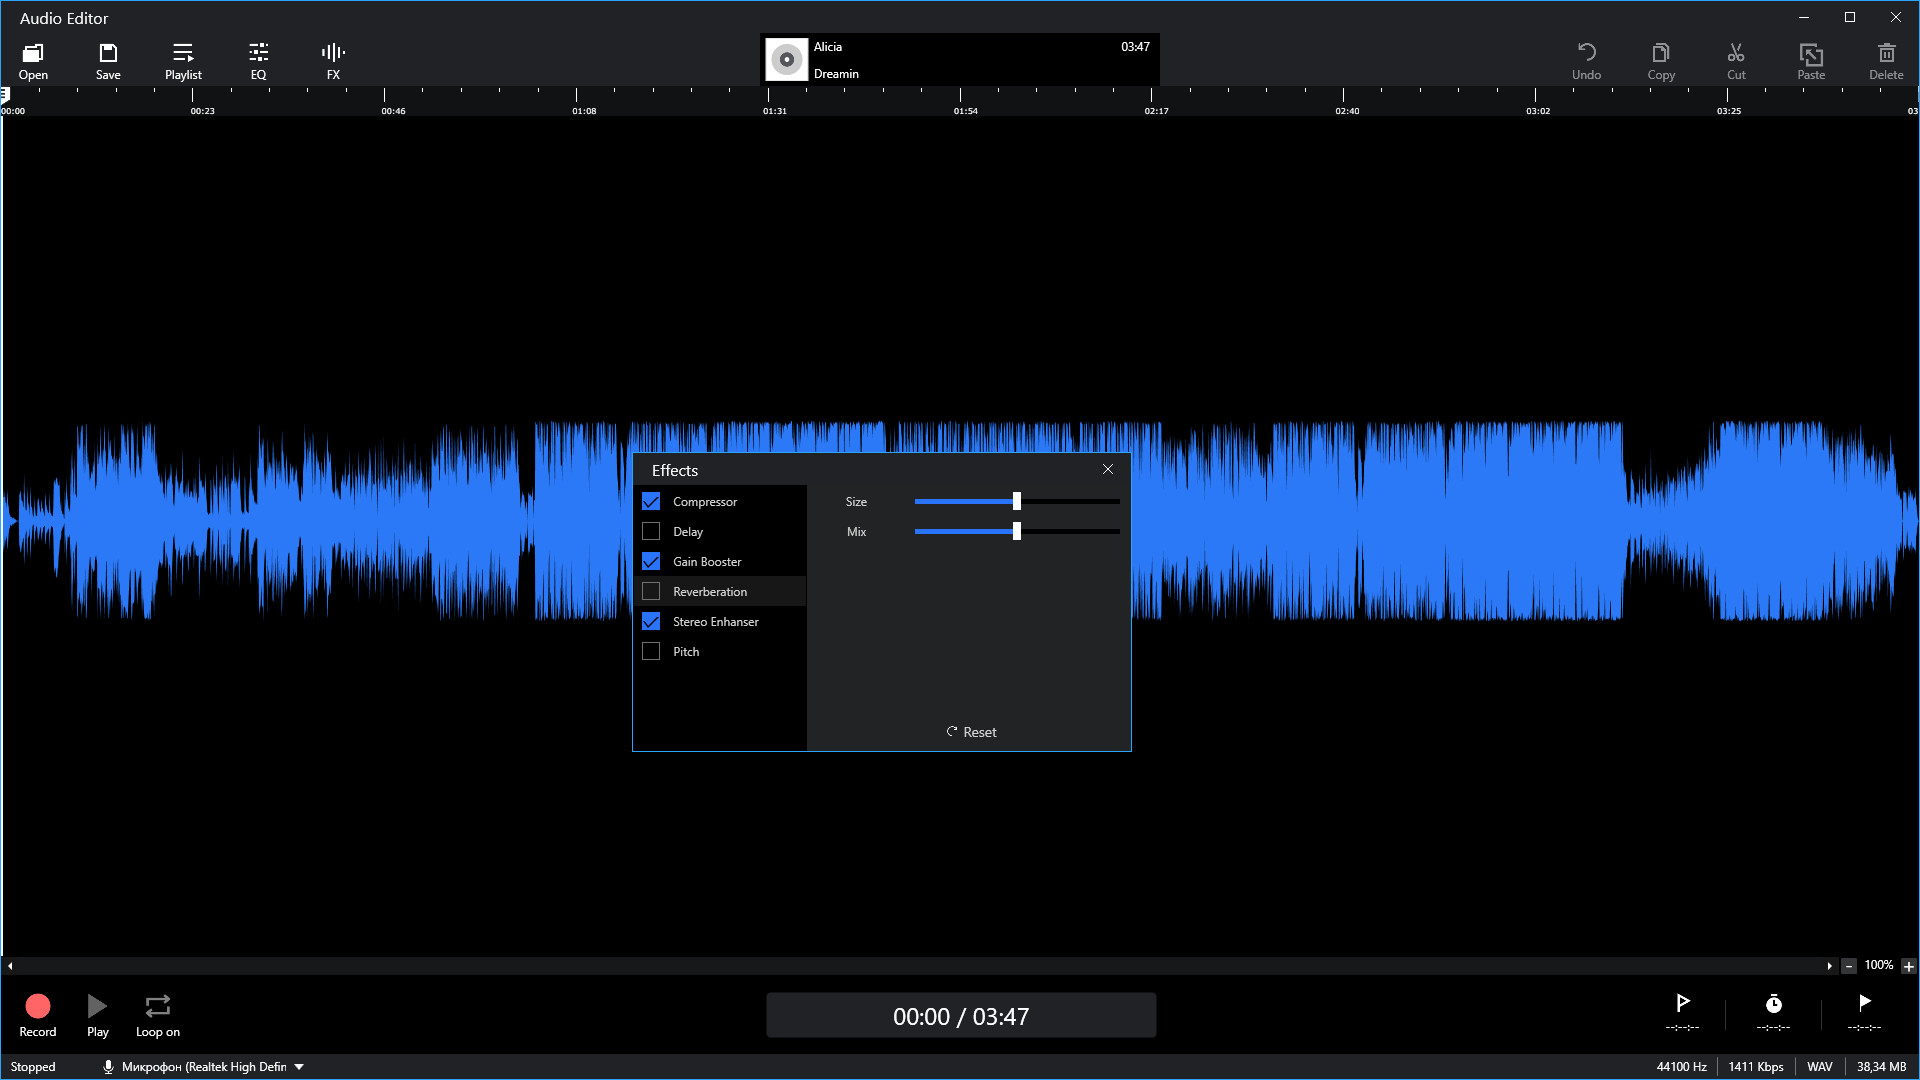Screen dimensions: 1920x1080
Task: Adjust the Mix slider
Action: tap(1017, 531)
